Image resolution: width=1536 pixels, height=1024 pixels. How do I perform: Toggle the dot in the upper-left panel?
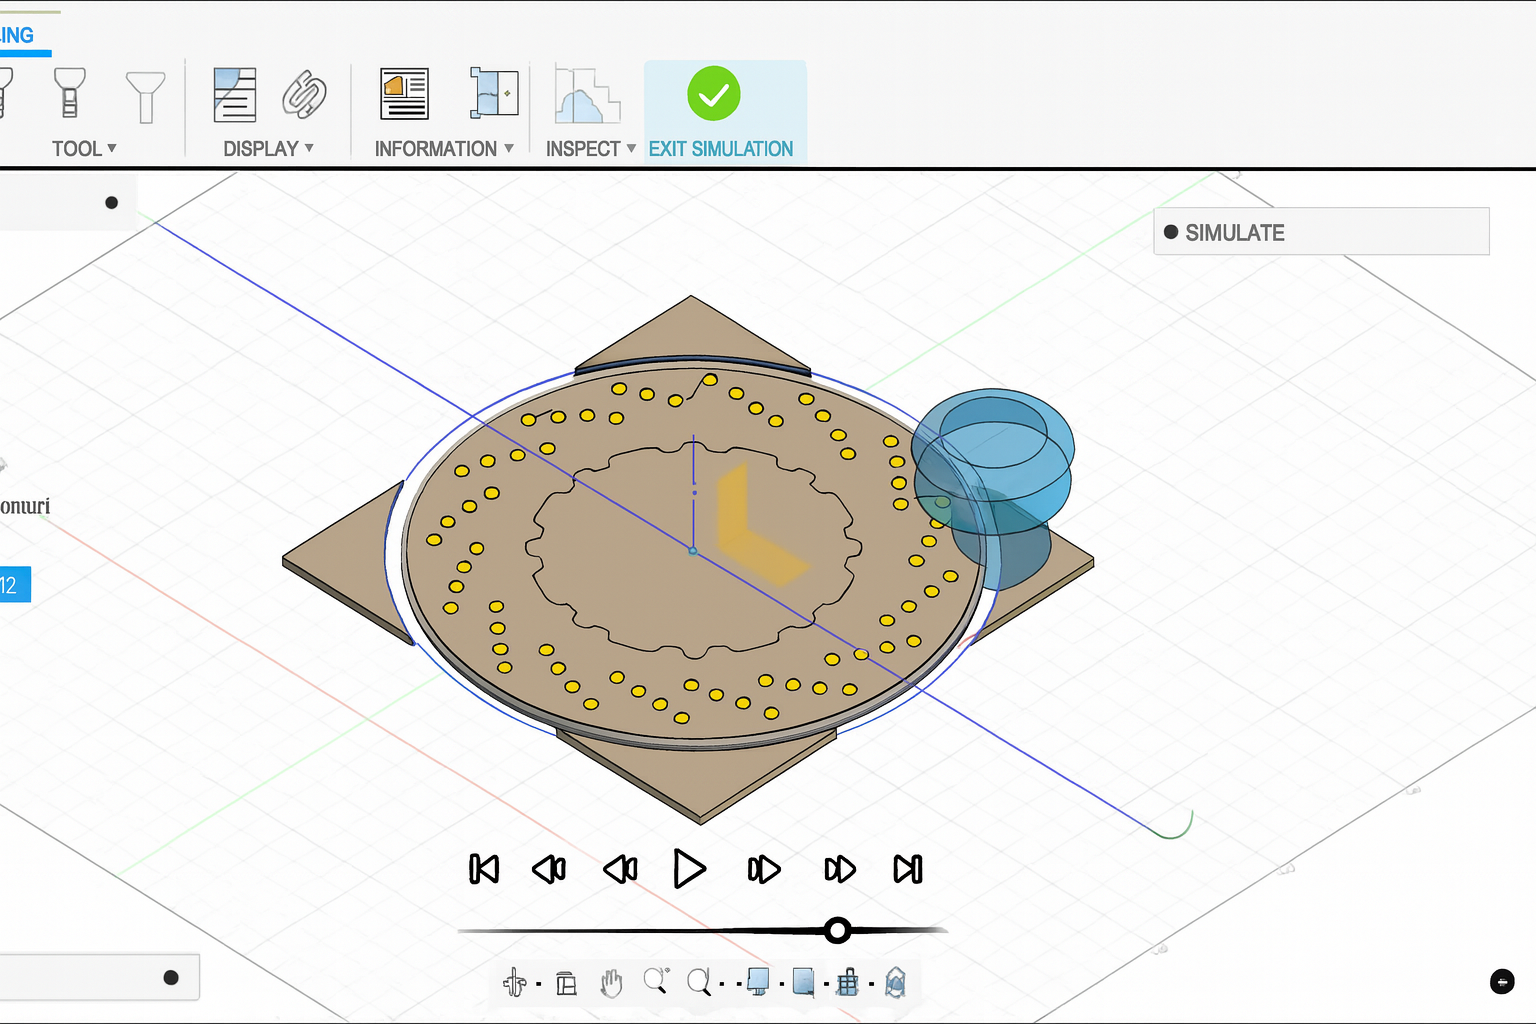pyautogui.click(x=112, y=202)
